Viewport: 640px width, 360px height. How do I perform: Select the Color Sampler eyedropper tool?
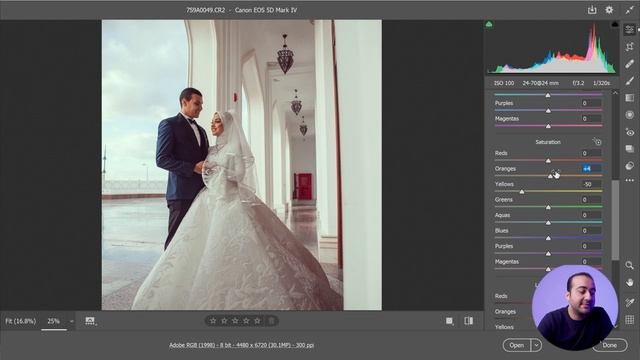click(629, 302)
